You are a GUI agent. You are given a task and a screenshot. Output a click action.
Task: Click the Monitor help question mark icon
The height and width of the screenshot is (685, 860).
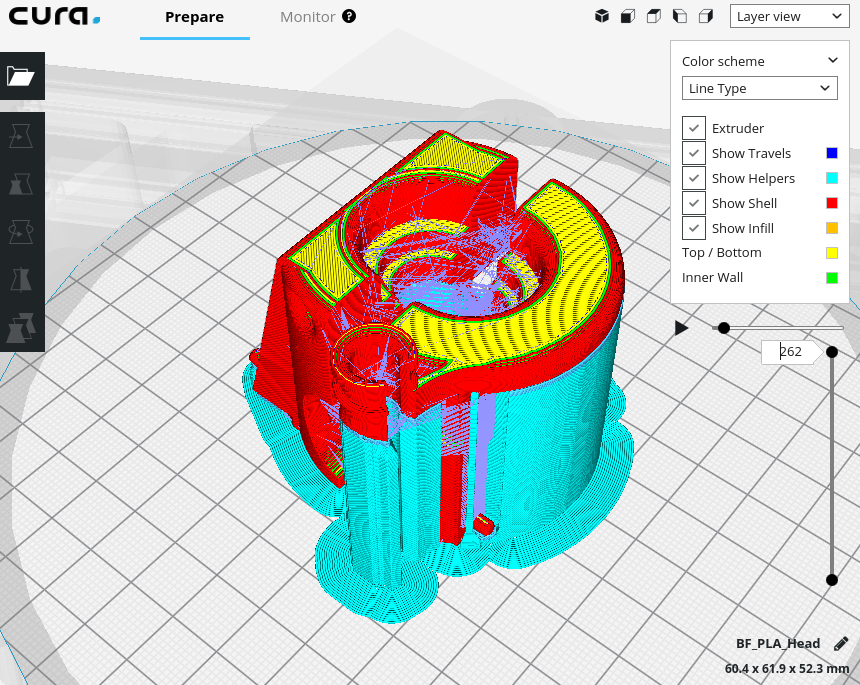349,16
